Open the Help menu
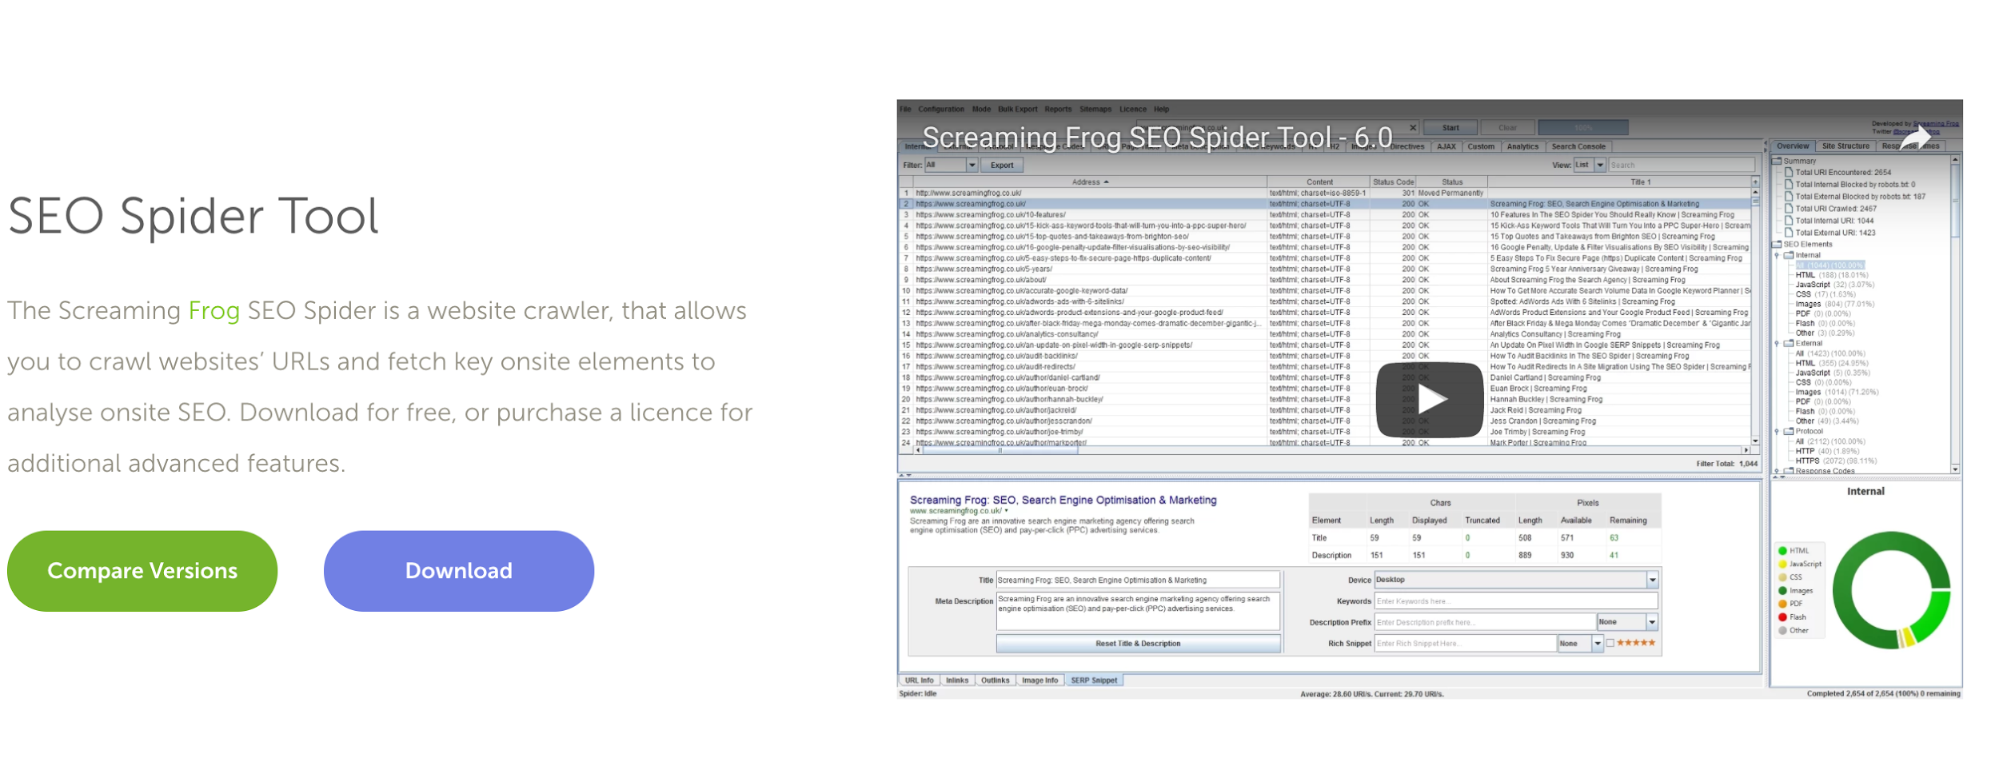The width and height of the screenshot is (1999, 763). point(1161,109)
